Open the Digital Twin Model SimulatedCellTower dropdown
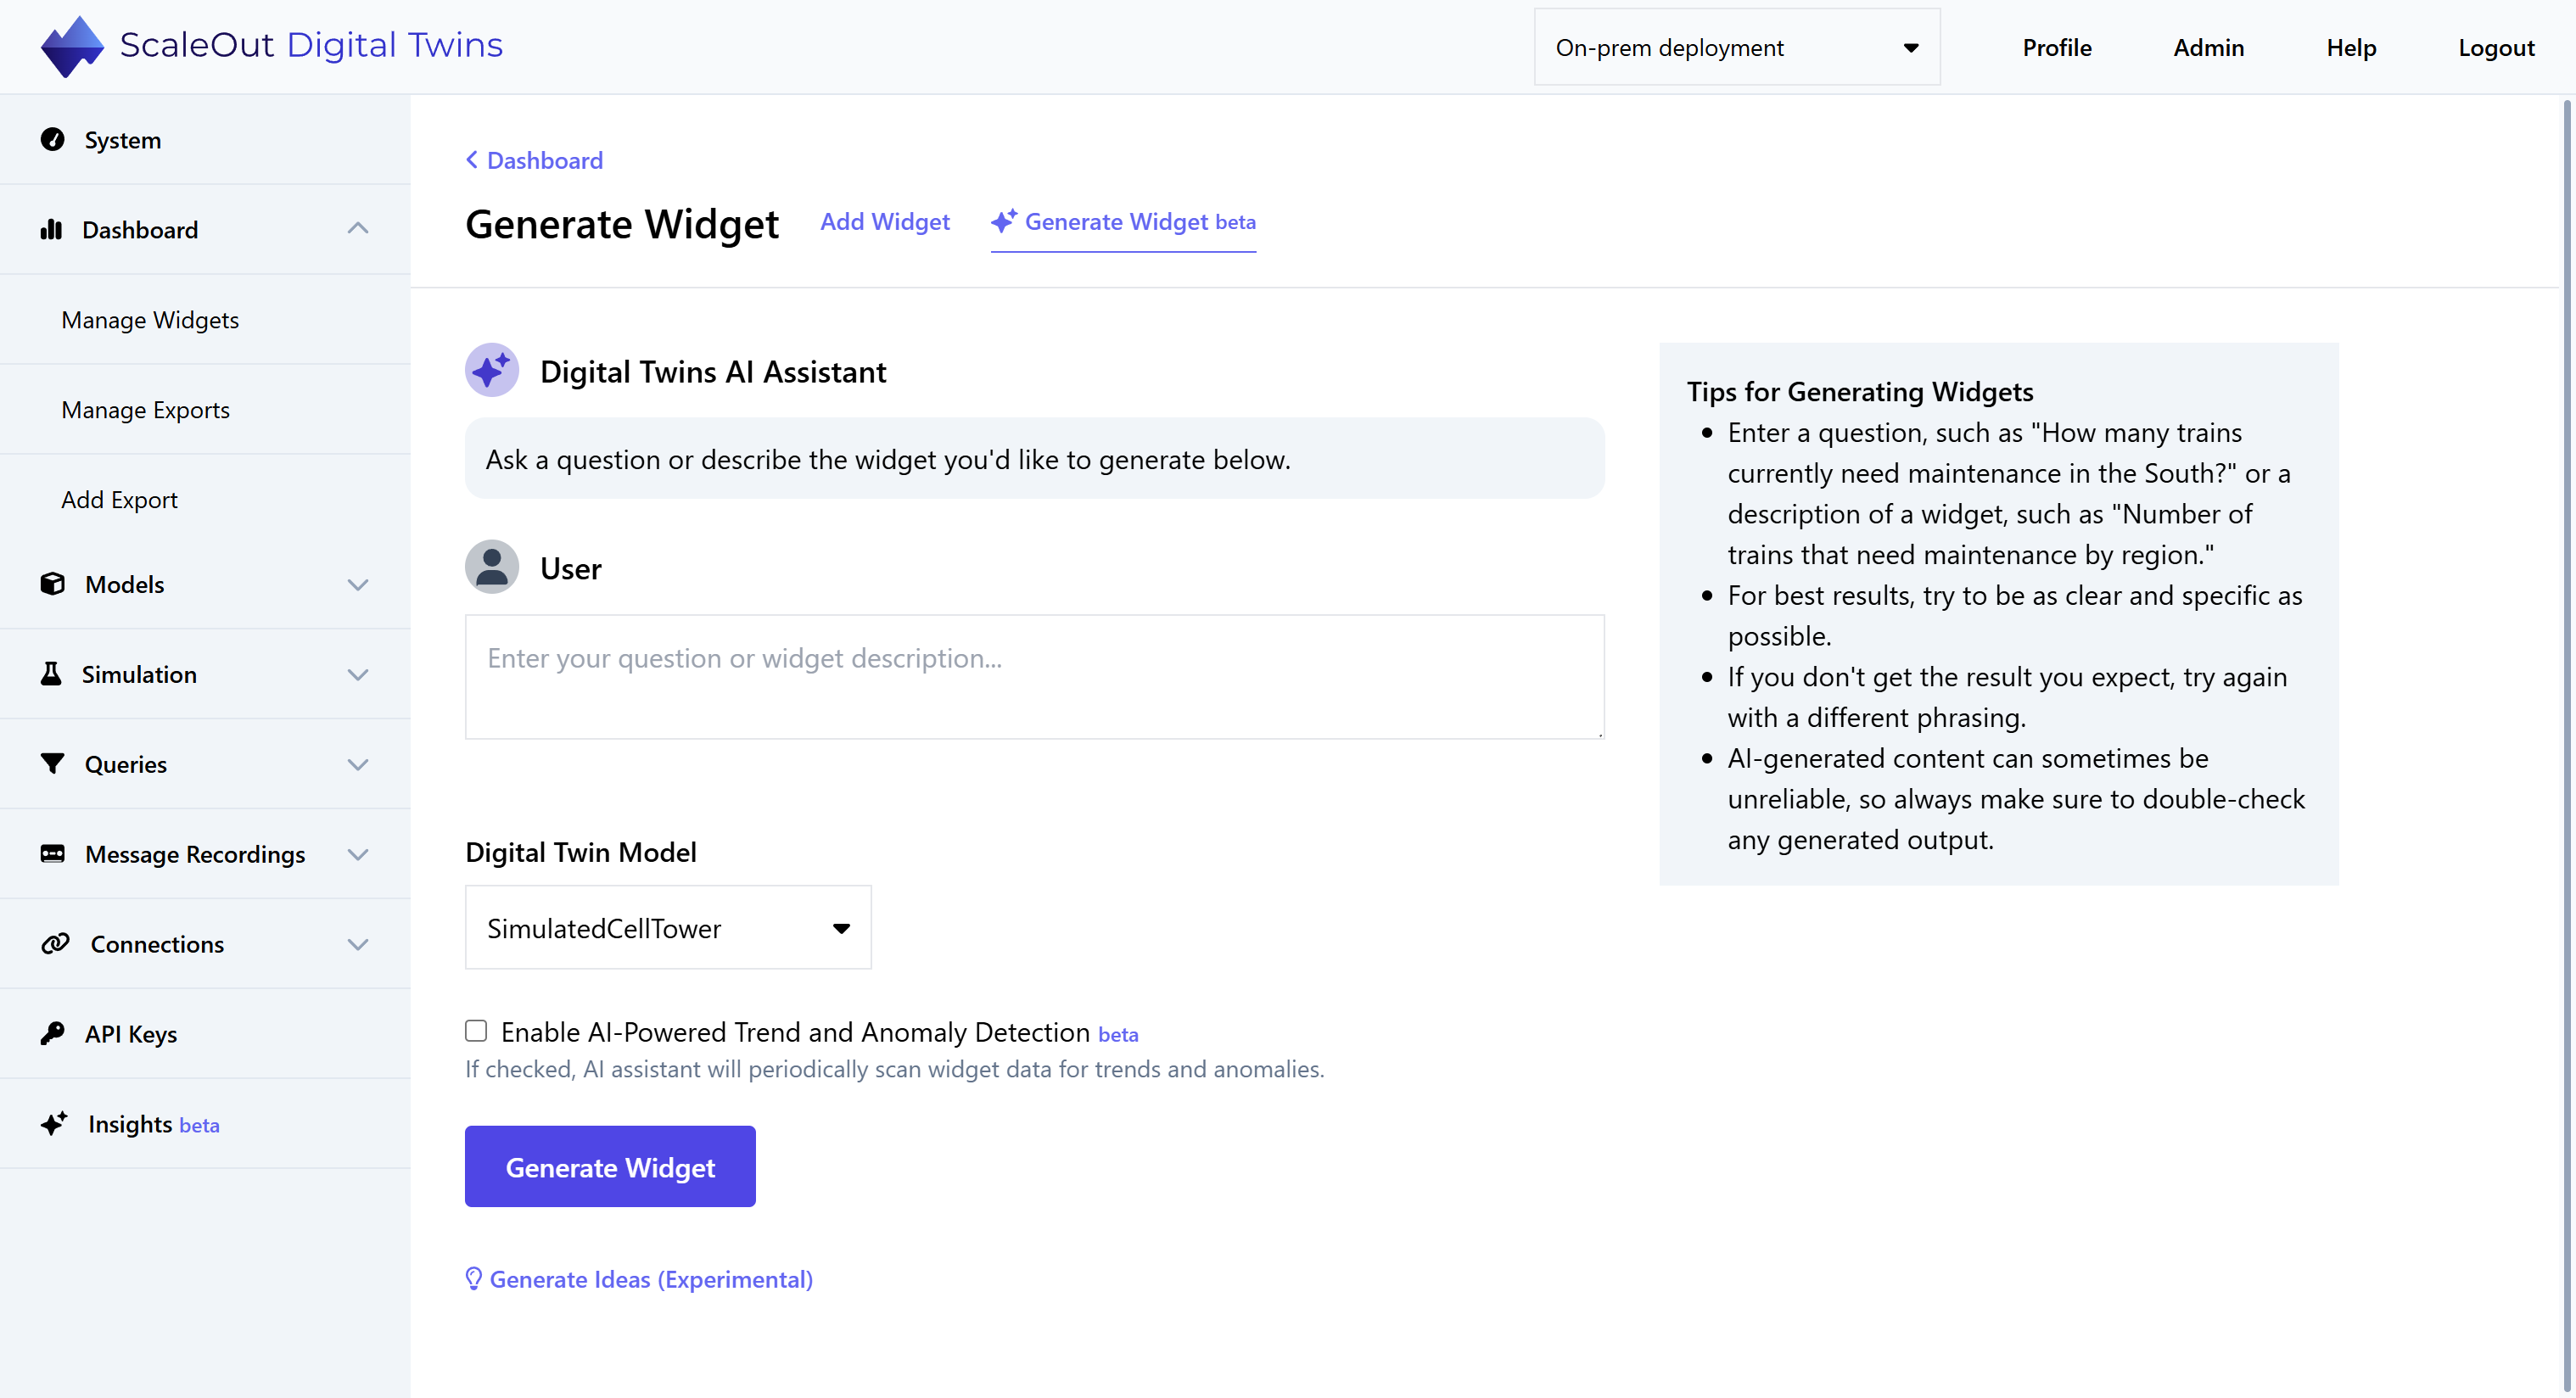Image resolution: width=2576 pixels, height=1398 pixels. pyautogui.click(x=668, y=927)
